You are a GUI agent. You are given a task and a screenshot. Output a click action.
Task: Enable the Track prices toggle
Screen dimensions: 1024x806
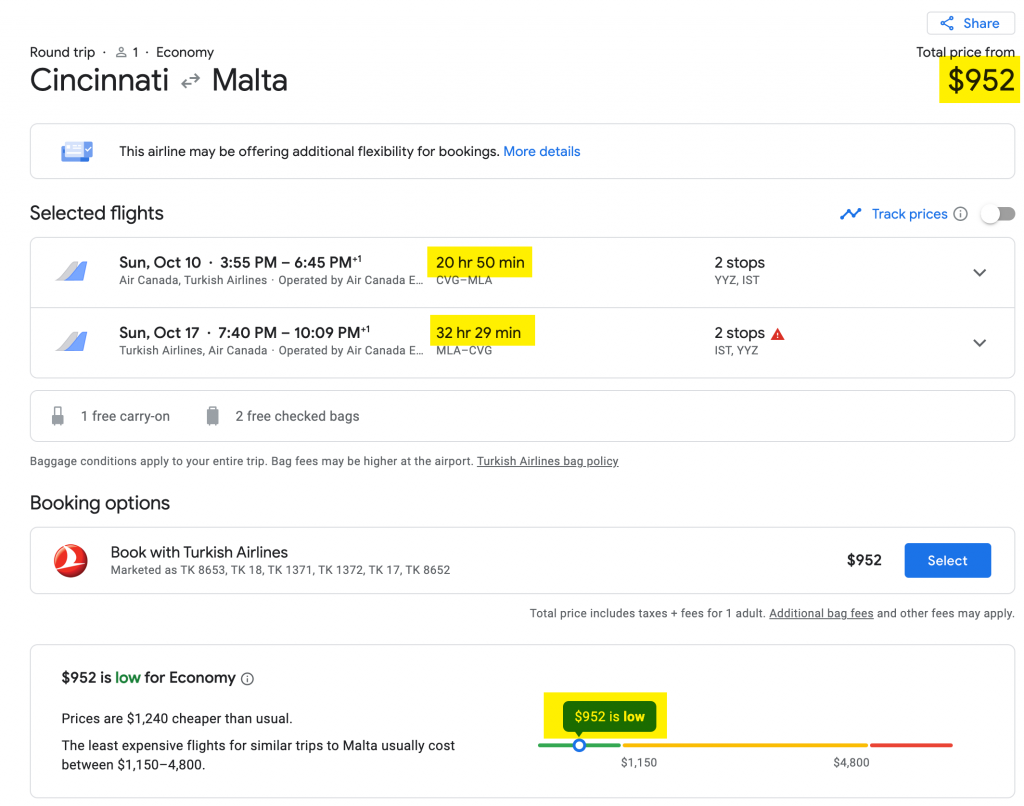(x=998, y=214)
